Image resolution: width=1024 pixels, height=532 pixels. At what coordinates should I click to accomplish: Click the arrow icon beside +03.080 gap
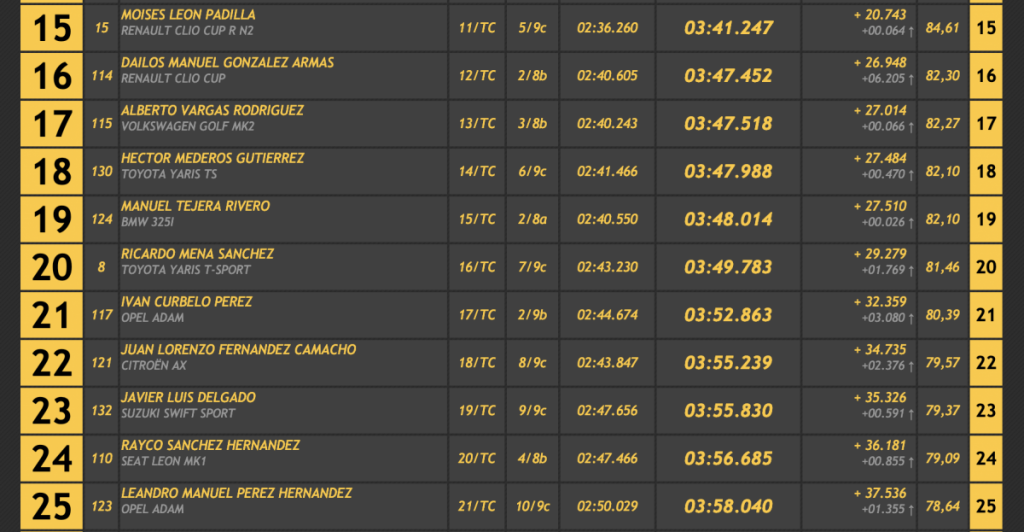[911, 319]
